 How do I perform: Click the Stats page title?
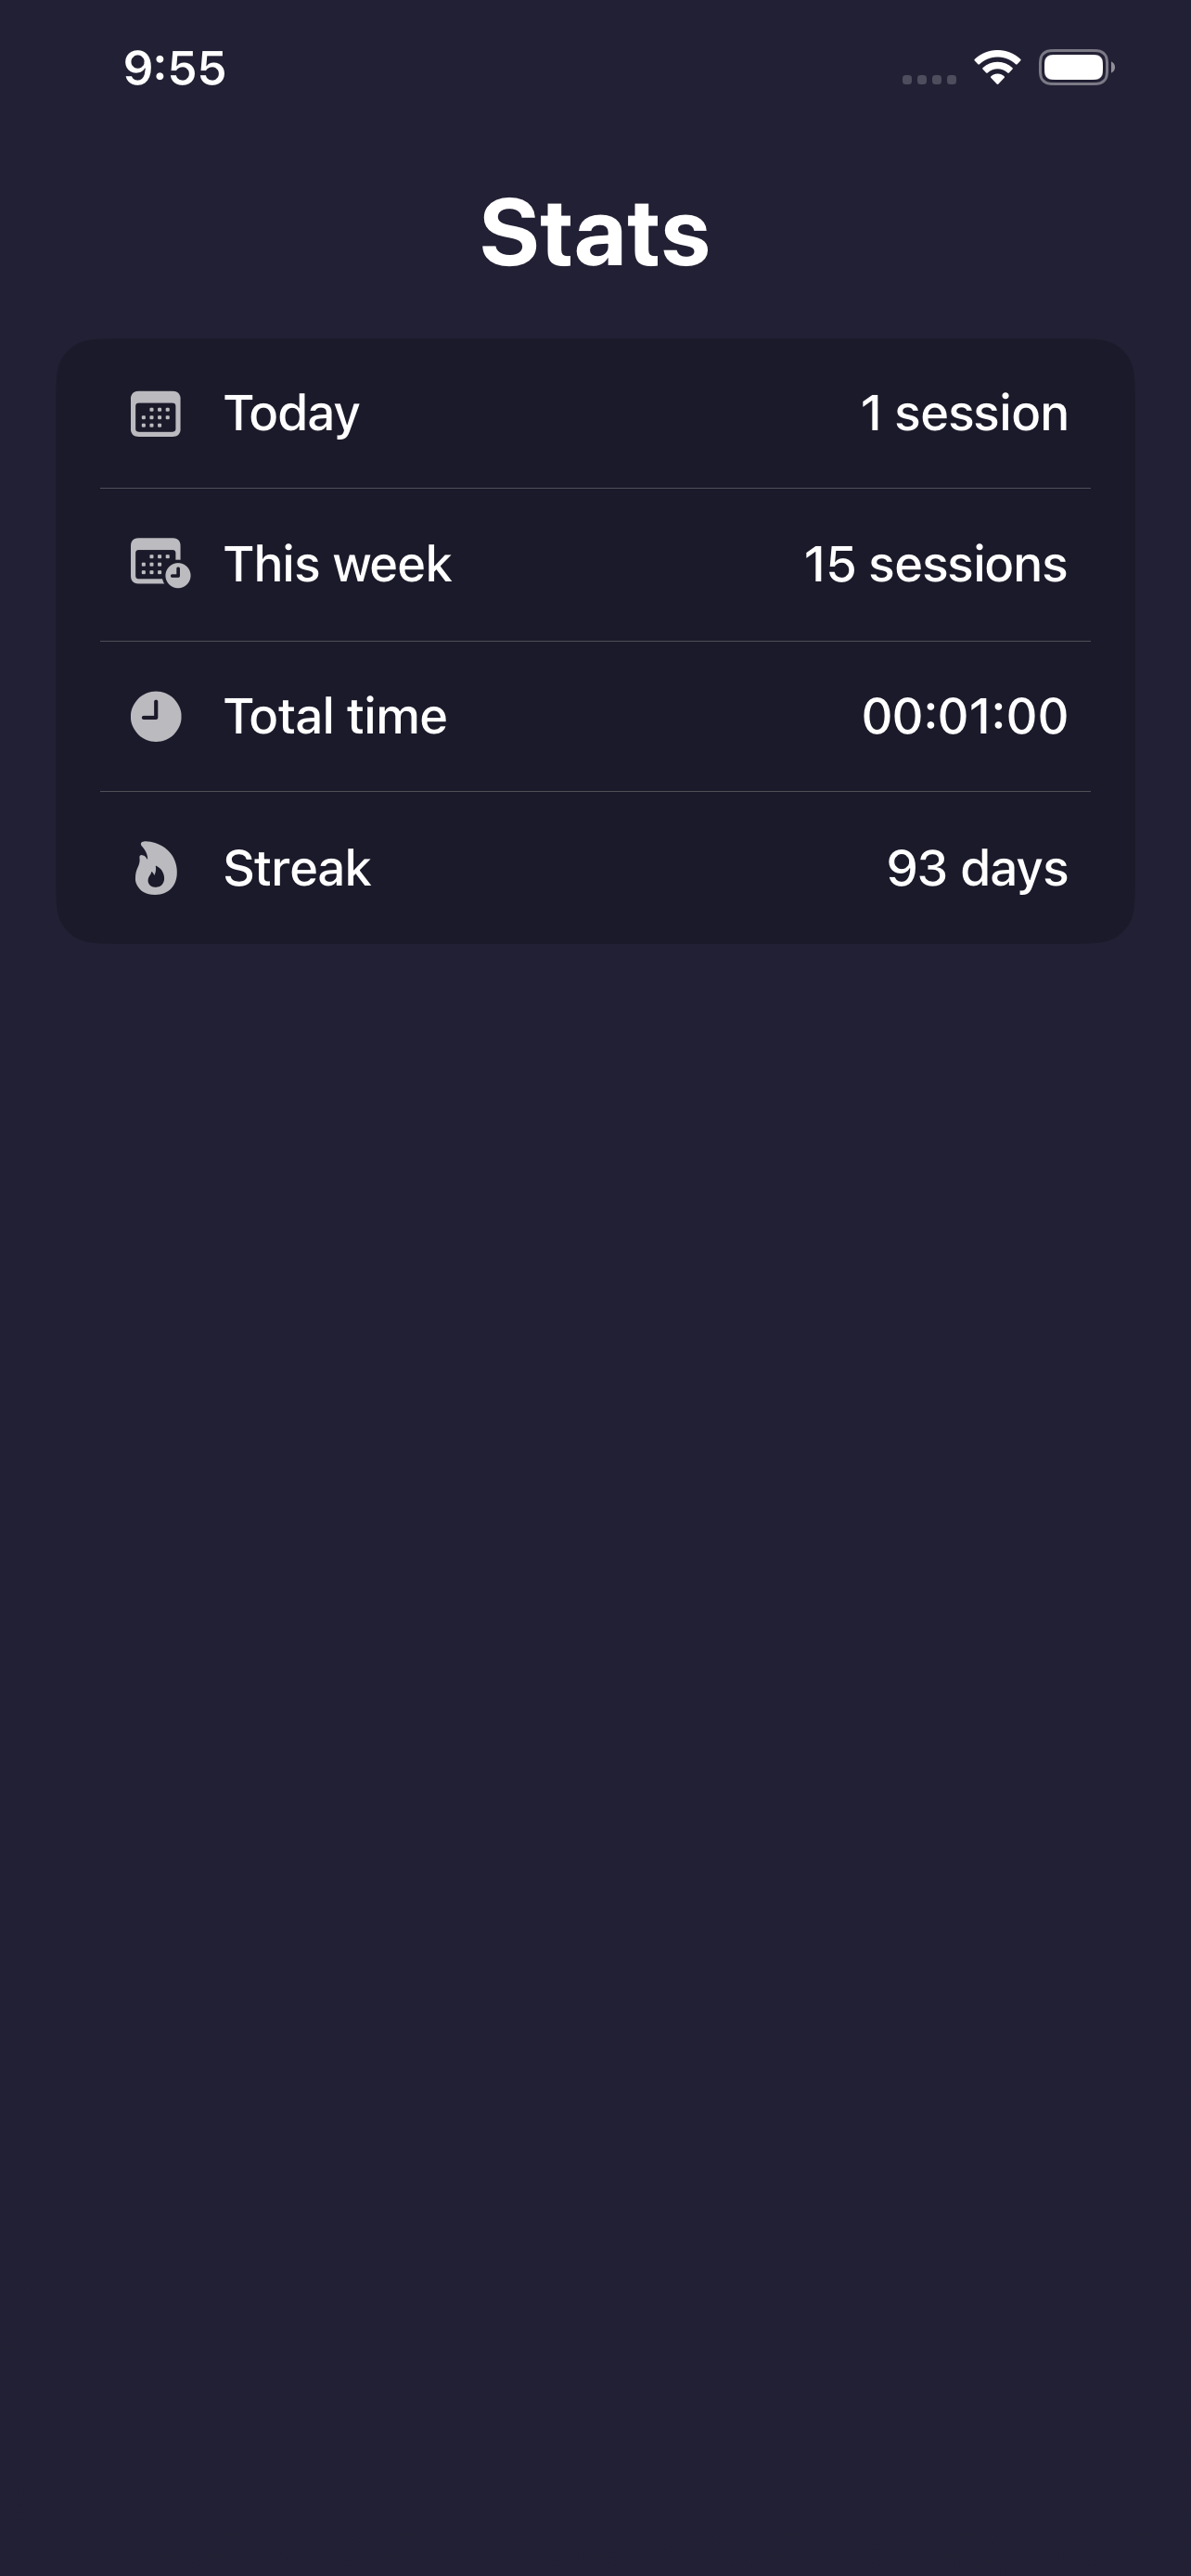(595, 233)
